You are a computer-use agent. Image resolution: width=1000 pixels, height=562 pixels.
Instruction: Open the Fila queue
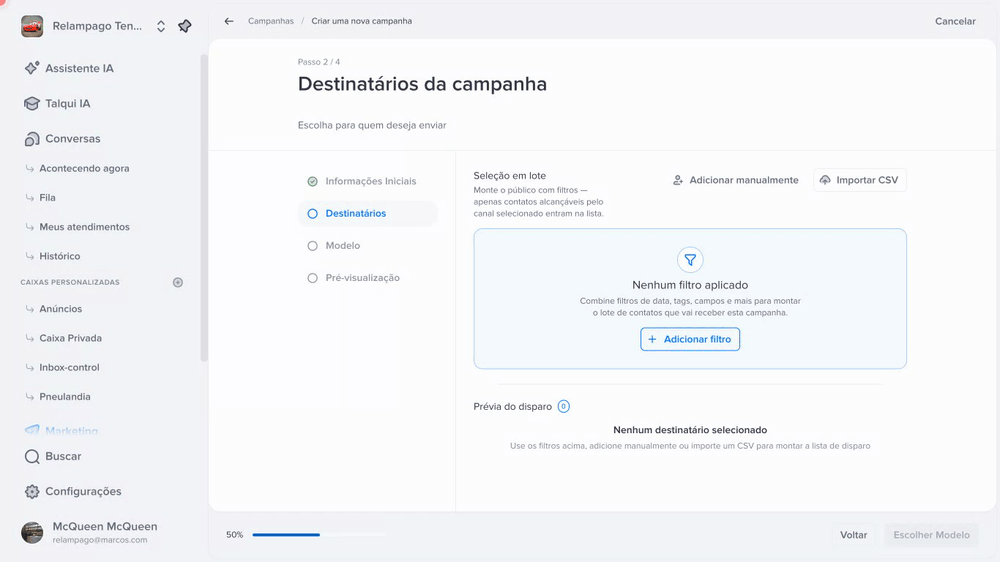(47, 198)
